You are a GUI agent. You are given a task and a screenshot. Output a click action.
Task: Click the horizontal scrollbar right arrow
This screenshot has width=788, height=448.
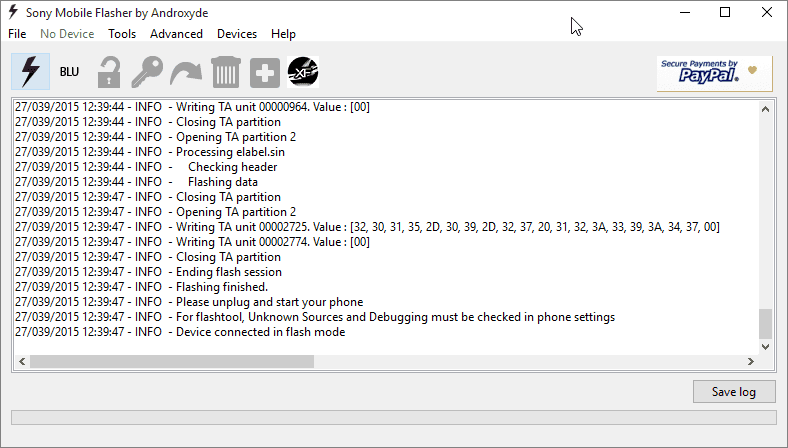(x=751, y=362)
